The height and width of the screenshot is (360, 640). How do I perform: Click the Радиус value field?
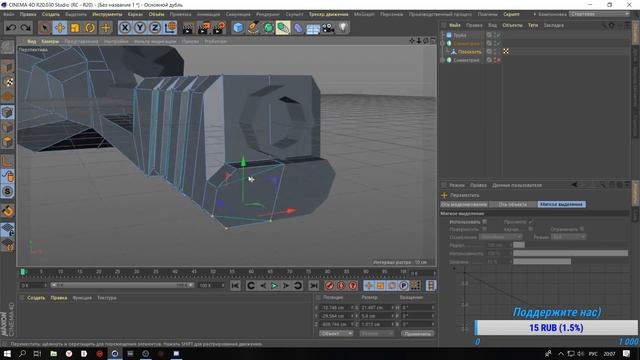[498, 245]
